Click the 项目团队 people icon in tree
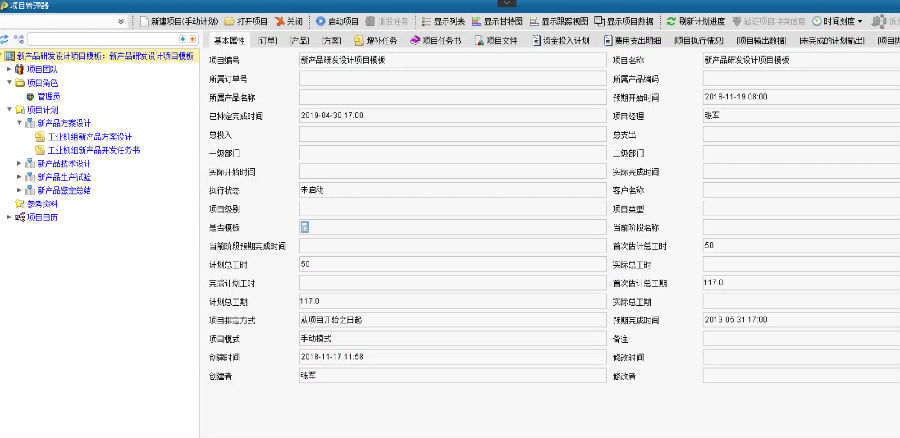The image size is (900, 438). tap(20, 69)
